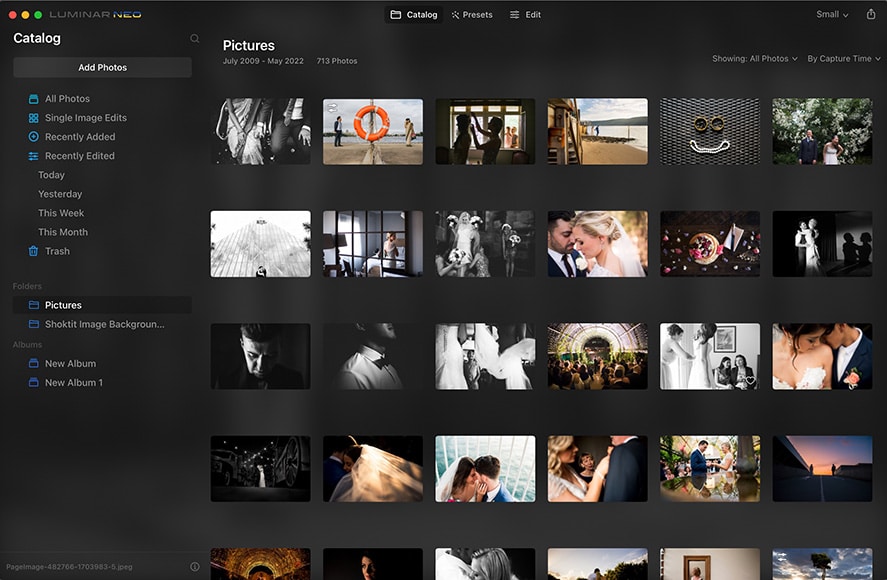Click the PageImage file name in status bar
The height and width of the screenshot is (580, 887).
click(69, 566)
